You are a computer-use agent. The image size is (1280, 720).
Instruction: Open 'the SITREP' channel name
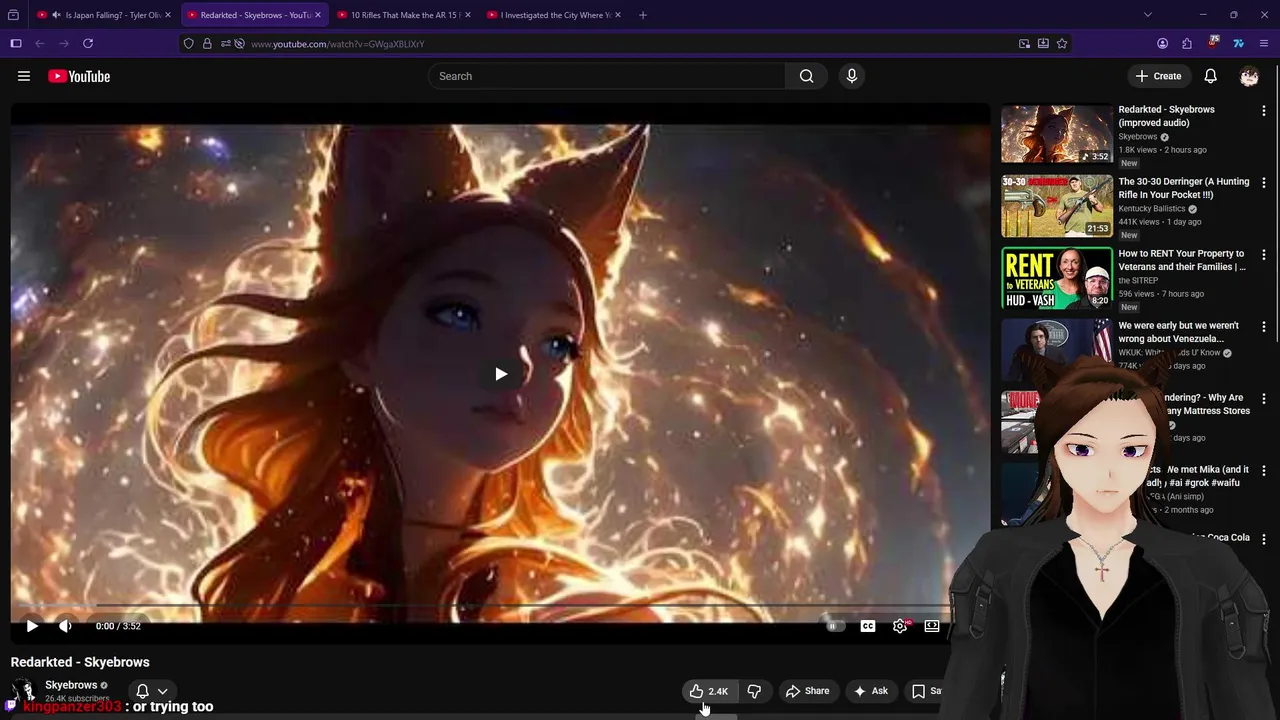(1140, 281)
